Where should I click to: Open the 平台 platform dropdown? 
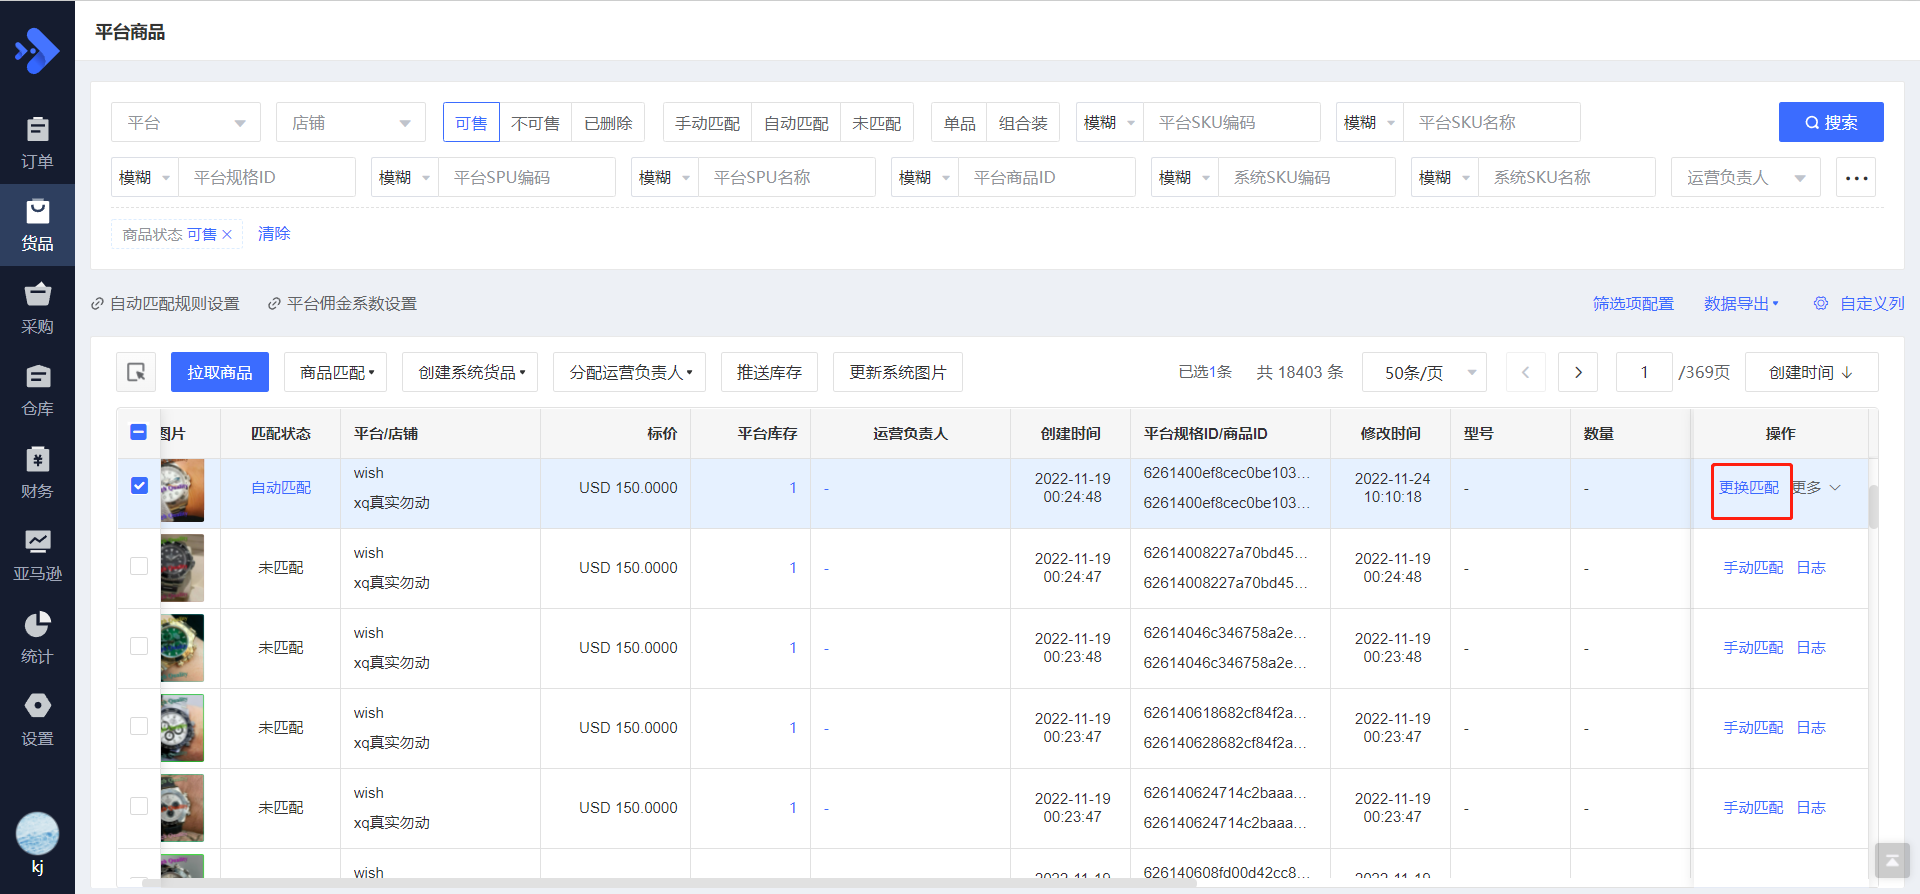[x=186, y=122]
